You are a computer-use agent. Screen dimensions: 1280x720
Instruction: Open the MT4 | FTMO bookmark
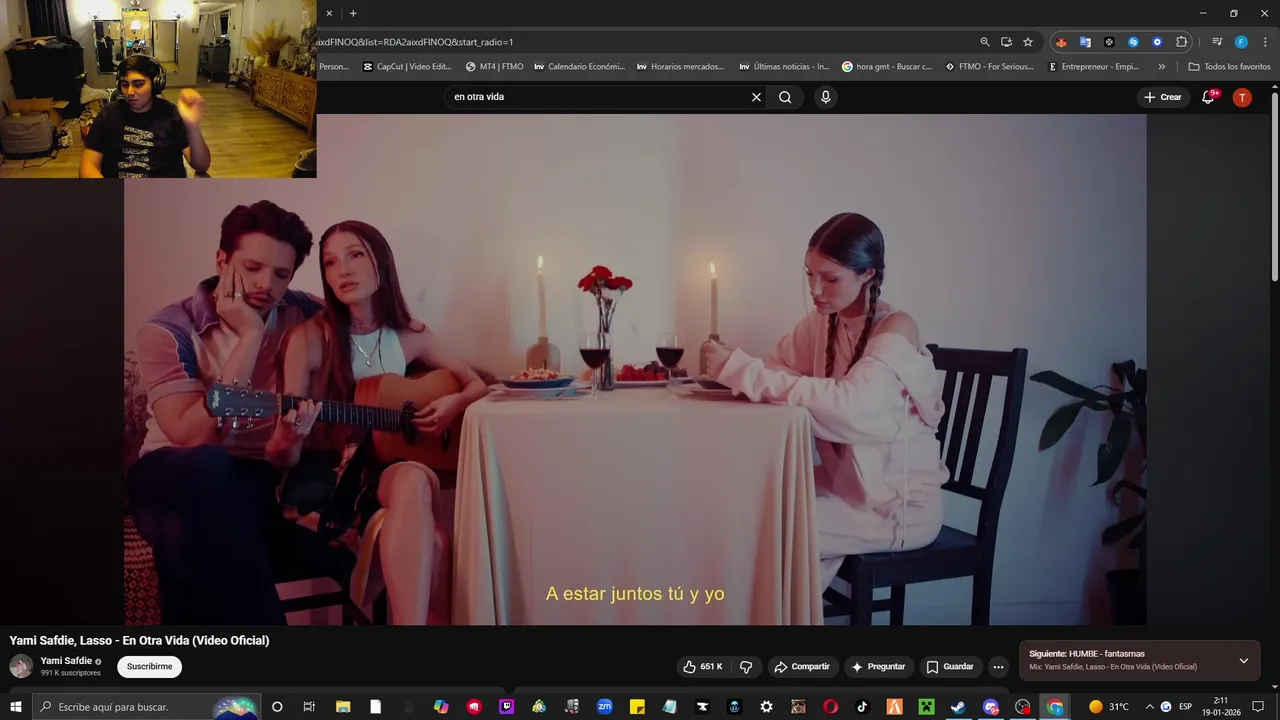[x=494, y=67]
